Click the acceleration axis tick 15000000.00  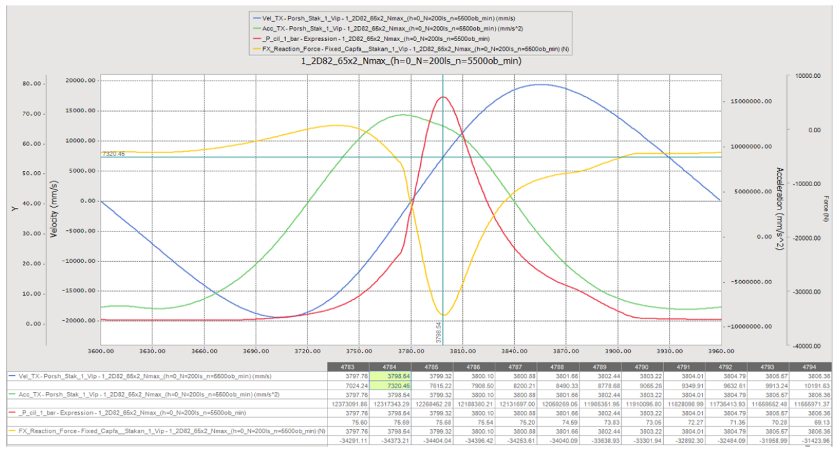[751, 101]
